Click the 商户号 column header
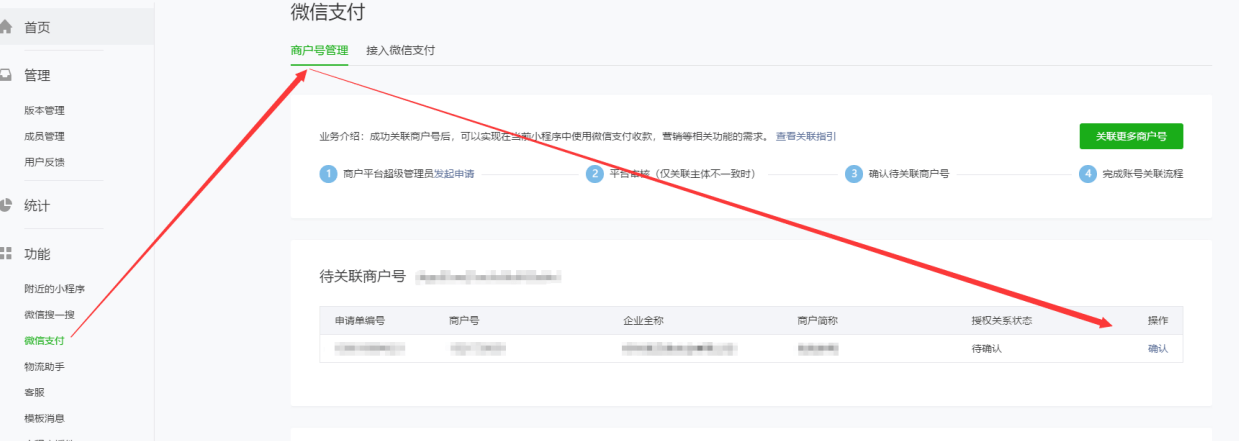 pos(464,321)
